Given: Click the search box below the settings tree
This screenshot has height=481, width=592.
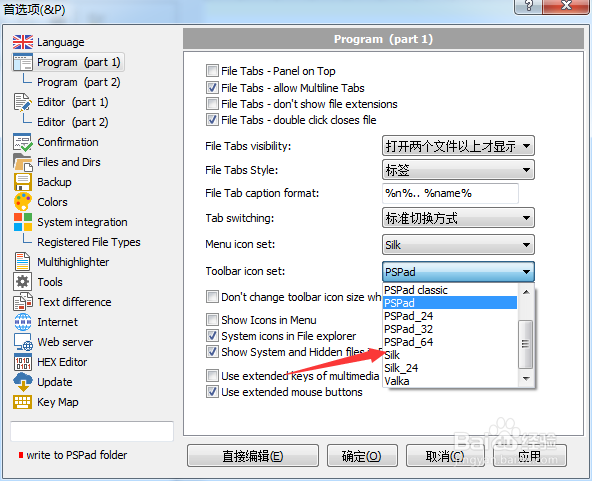Looking at the screenshot, I should (92, 431).
